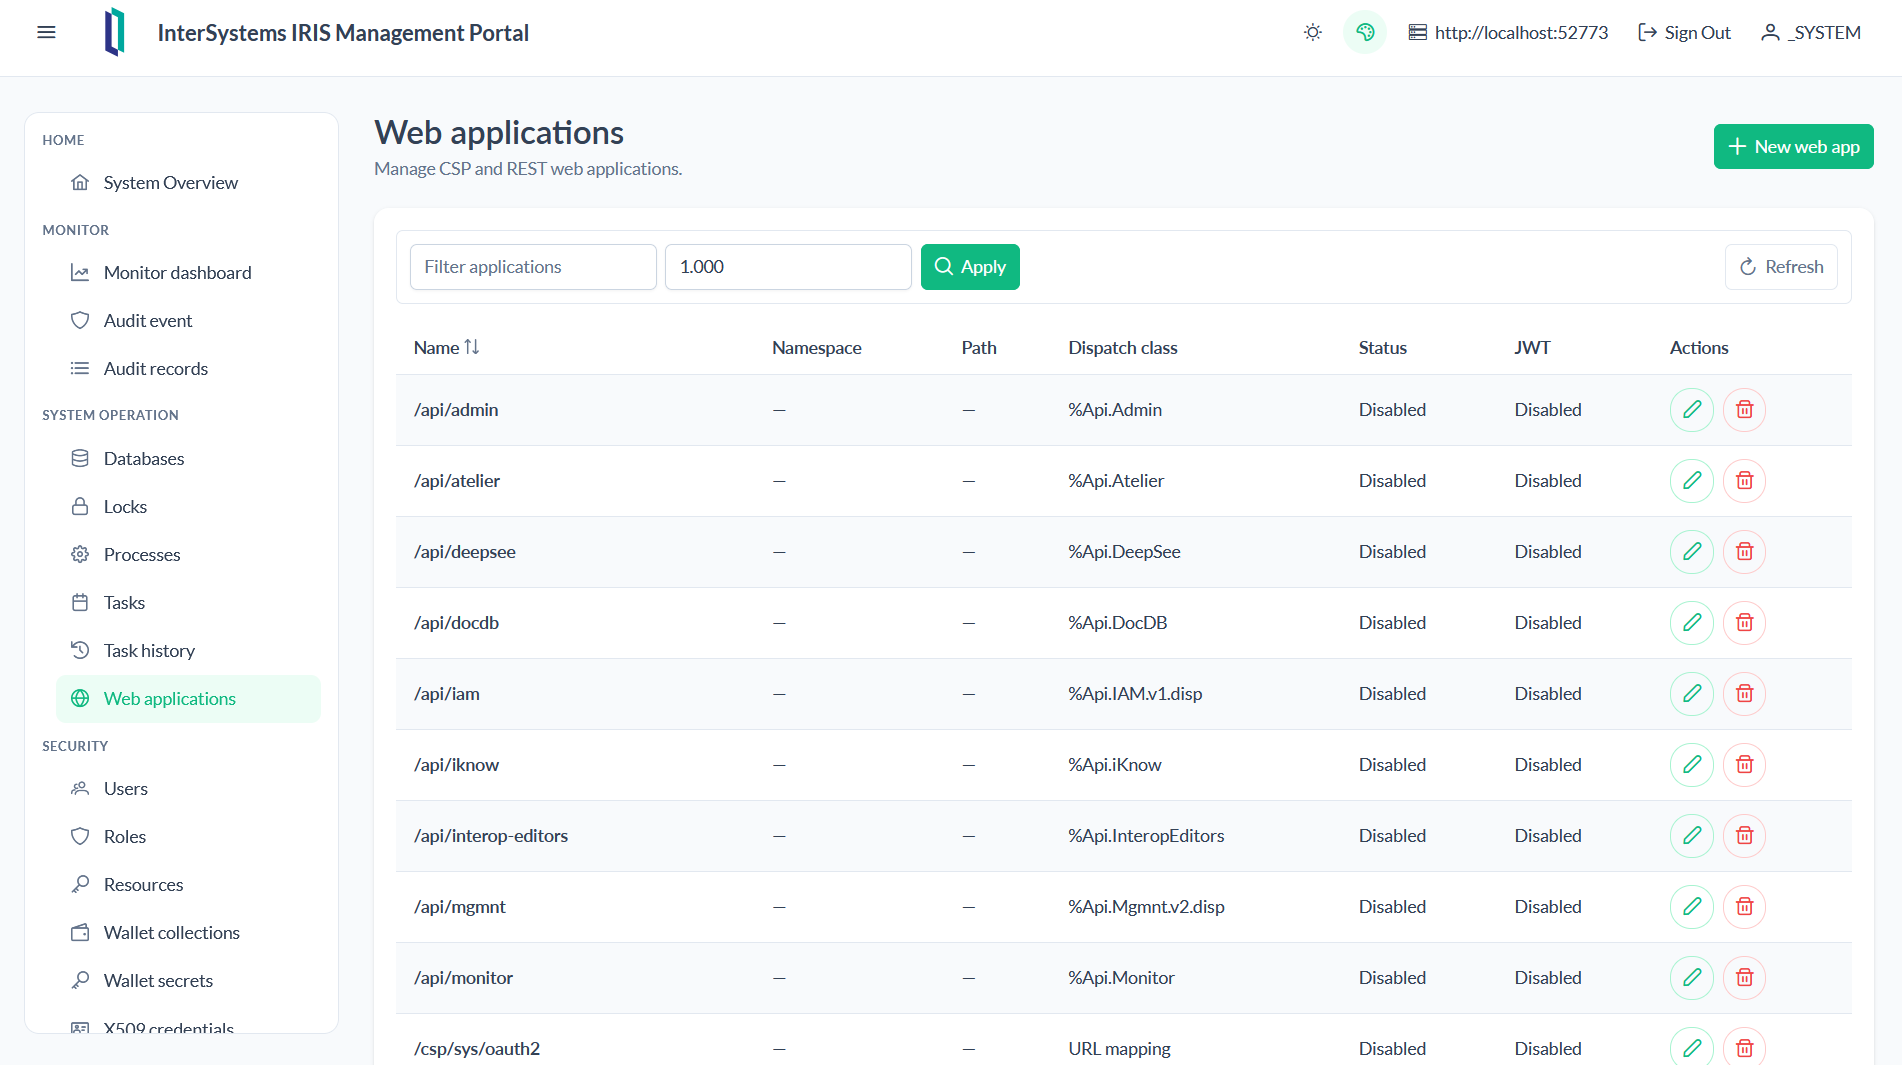Refresh the web applications list
This screenshot has width=1902, height=1065.
tap(1781, 267)
